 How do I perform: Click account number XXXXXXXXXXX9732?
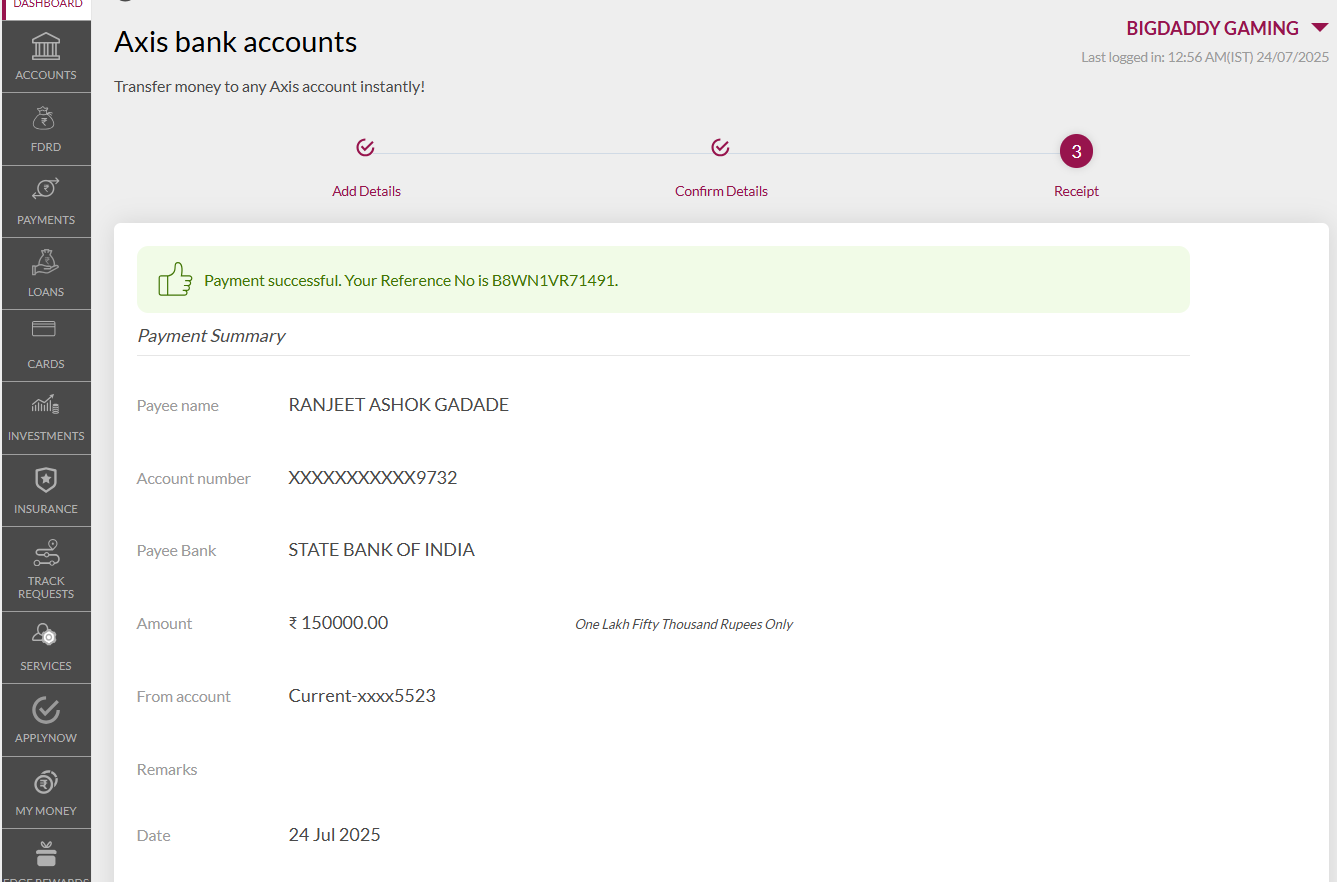point(373,478)
